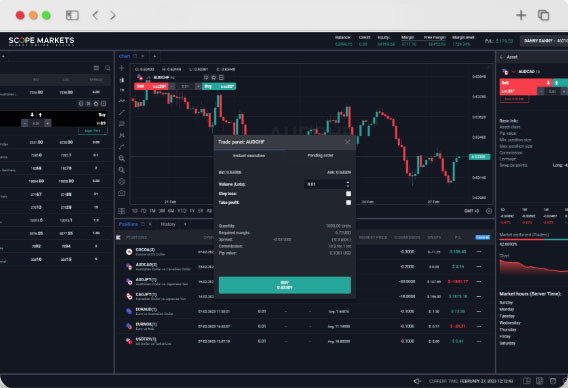The image size is (568, 388).
Task: Open the History tab
Action: coord(168,224)
